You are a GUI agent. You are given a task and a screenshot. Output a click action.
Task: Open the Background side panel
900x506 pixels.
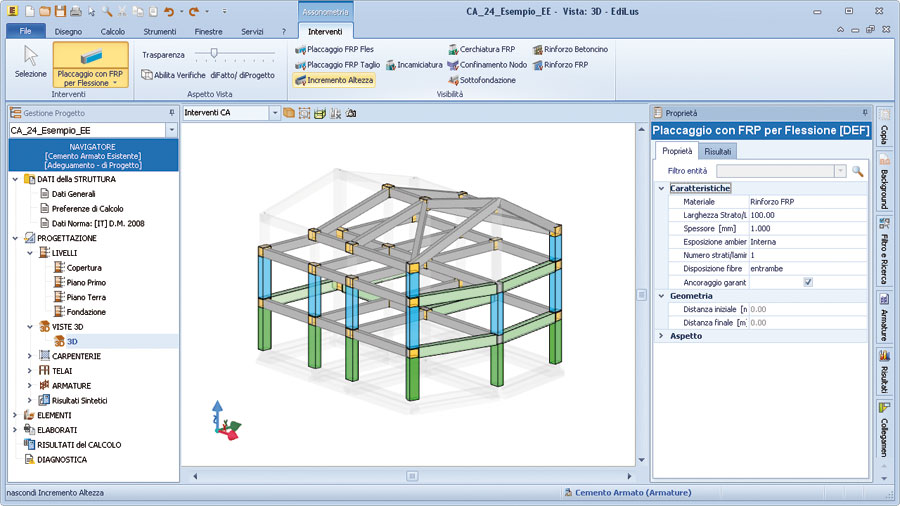(x=884, y=183)
